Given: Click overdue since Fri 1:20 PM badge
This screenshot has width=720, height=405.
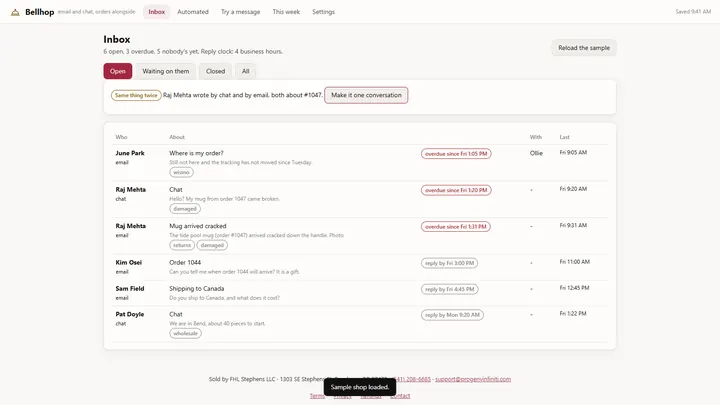Looking at the screenshot, I should tap(456, 190).
